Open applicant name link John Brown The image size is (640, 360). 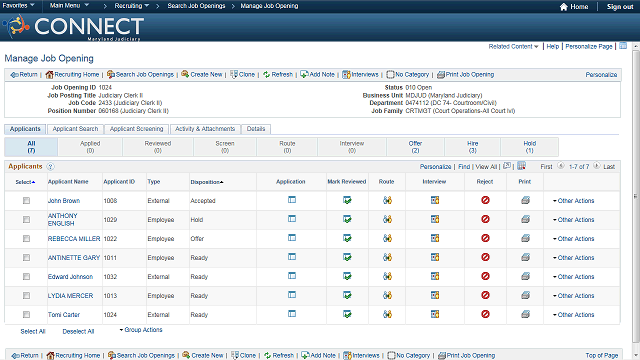click(64, 201)
